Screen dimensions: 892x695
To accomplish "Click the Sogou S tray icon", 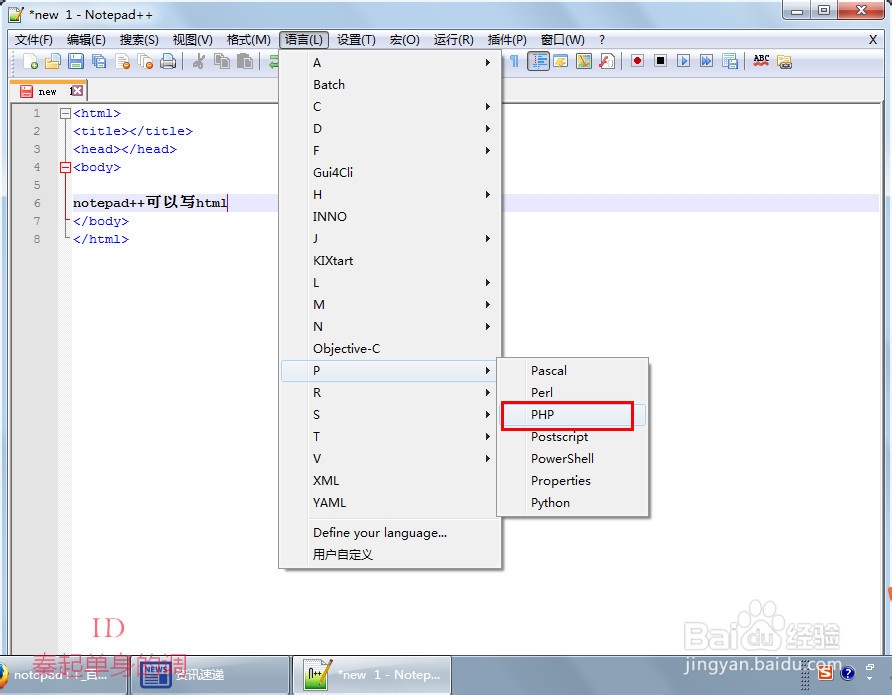I will (x=825, y=673).
